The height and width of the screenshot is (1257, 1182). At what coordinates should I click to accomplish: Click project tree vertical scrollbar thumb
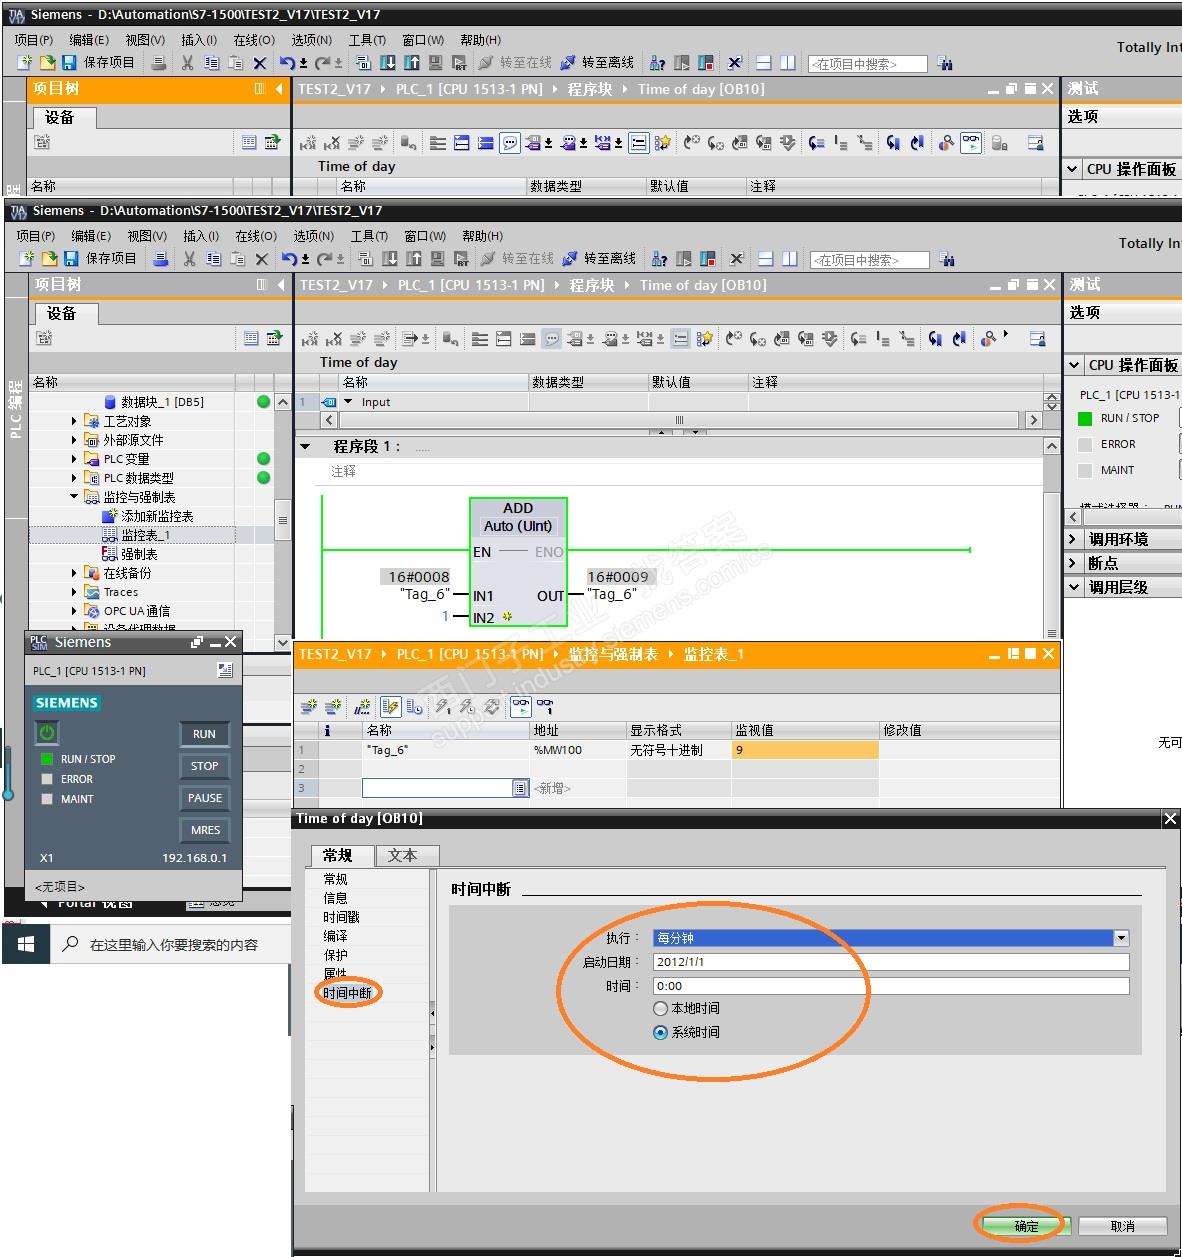coord(283,520)
